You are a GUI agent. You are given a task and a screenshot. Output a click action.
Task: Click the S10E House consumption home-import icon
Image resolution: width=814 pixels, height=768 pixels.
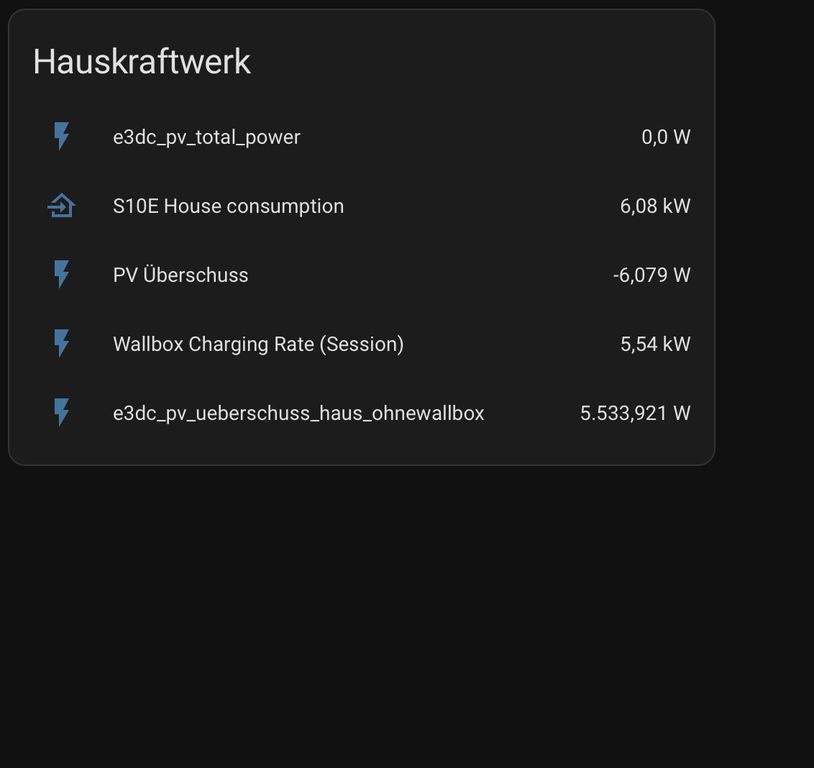coord(61,206)
